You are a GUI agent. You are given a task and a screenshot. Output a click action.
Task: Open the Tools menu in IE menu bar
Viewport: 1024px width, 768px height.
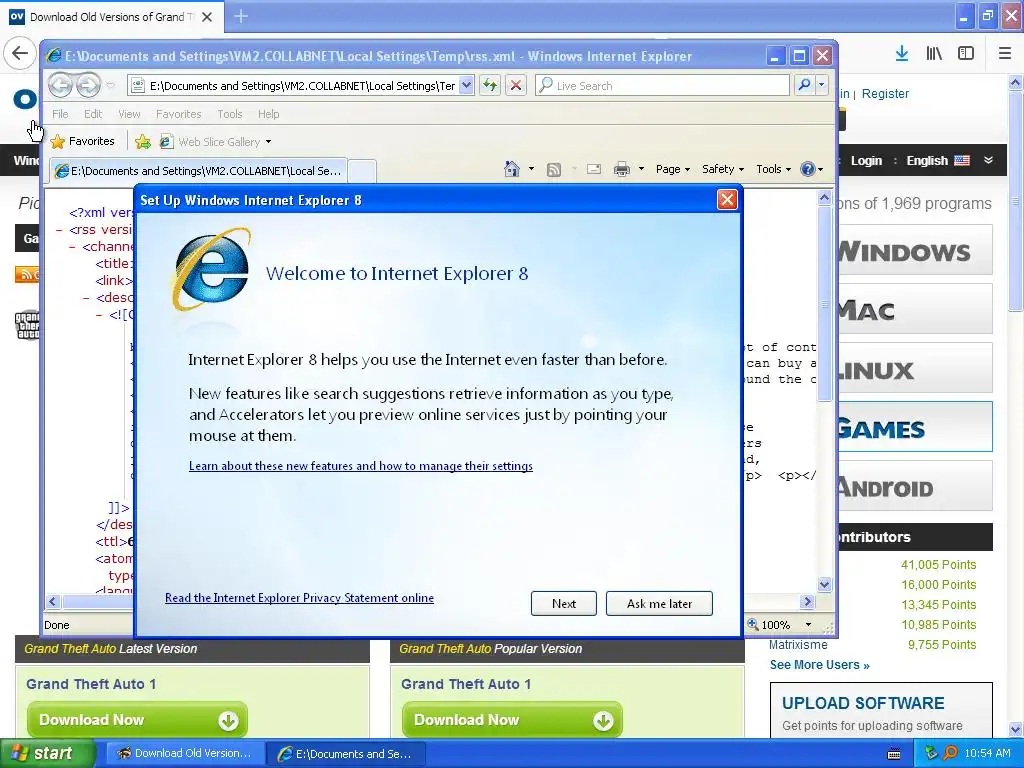point(230,114)
